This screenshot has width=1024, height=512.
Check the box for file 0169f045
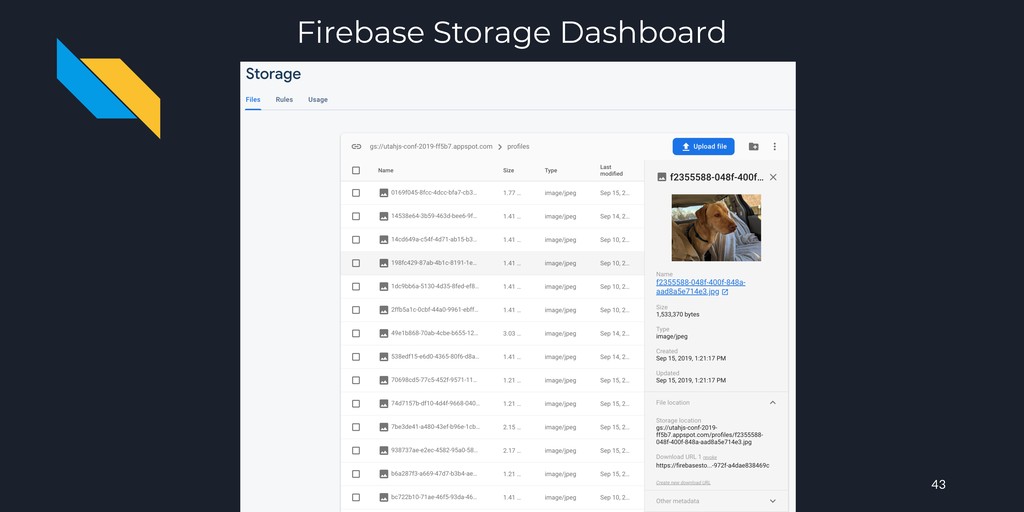pyautogui.click(x=356, y=193)
